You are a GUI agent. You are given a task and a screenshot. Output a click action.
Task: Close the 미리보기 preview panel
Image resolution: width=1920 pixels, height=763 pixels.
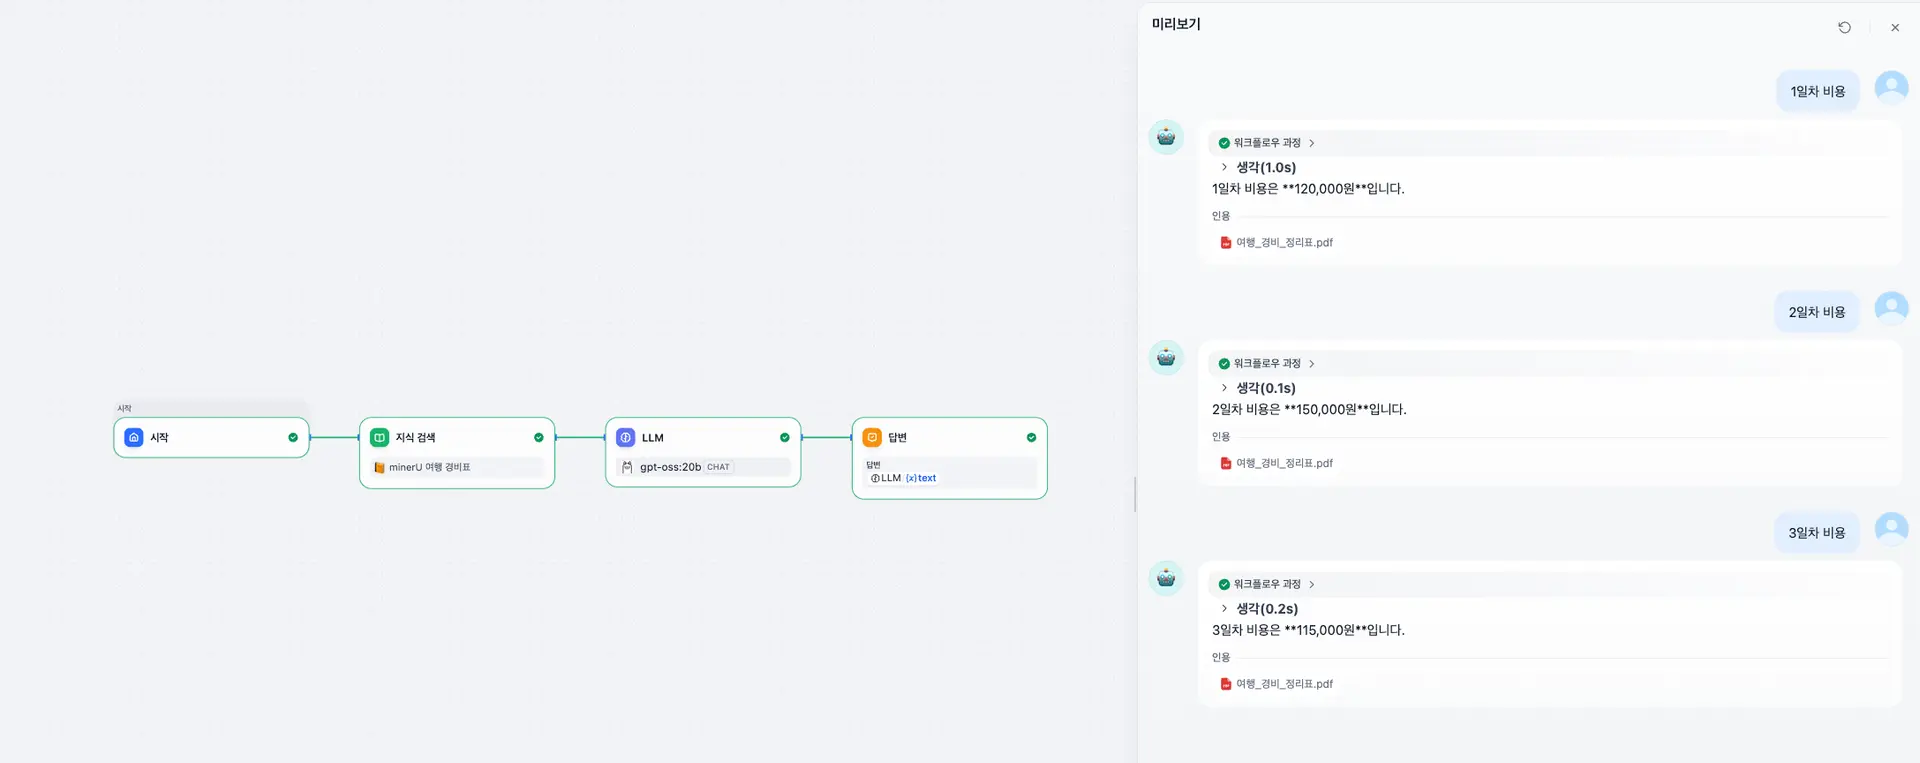pos(1895,28)
